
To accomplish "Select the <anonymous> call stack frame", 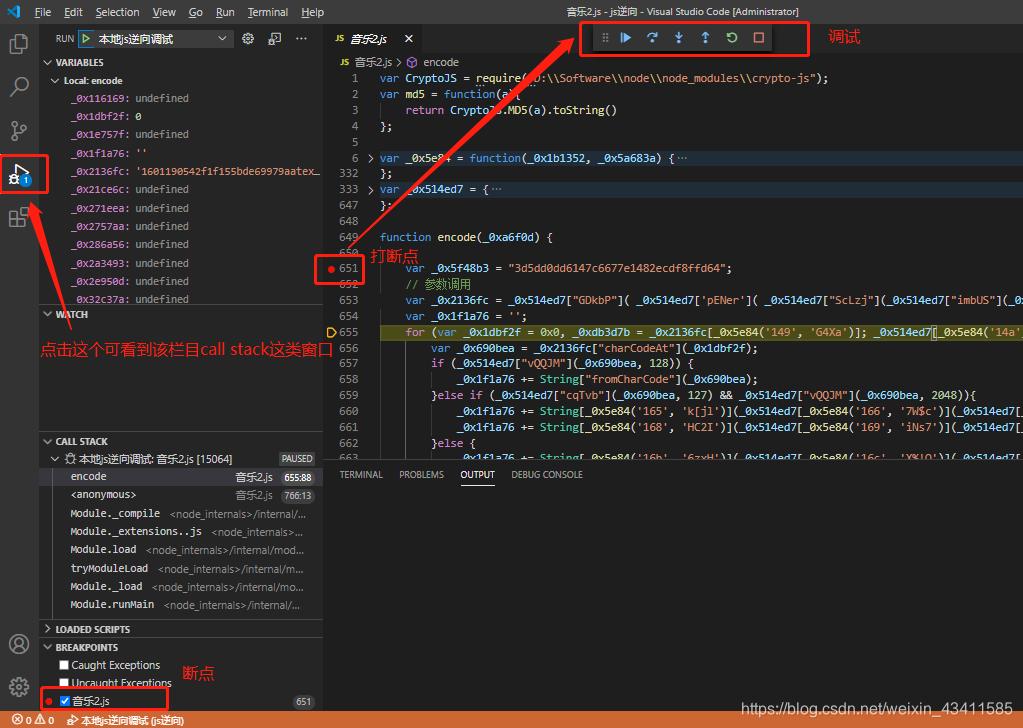I will pyautogui.click(x=181, y=496).
